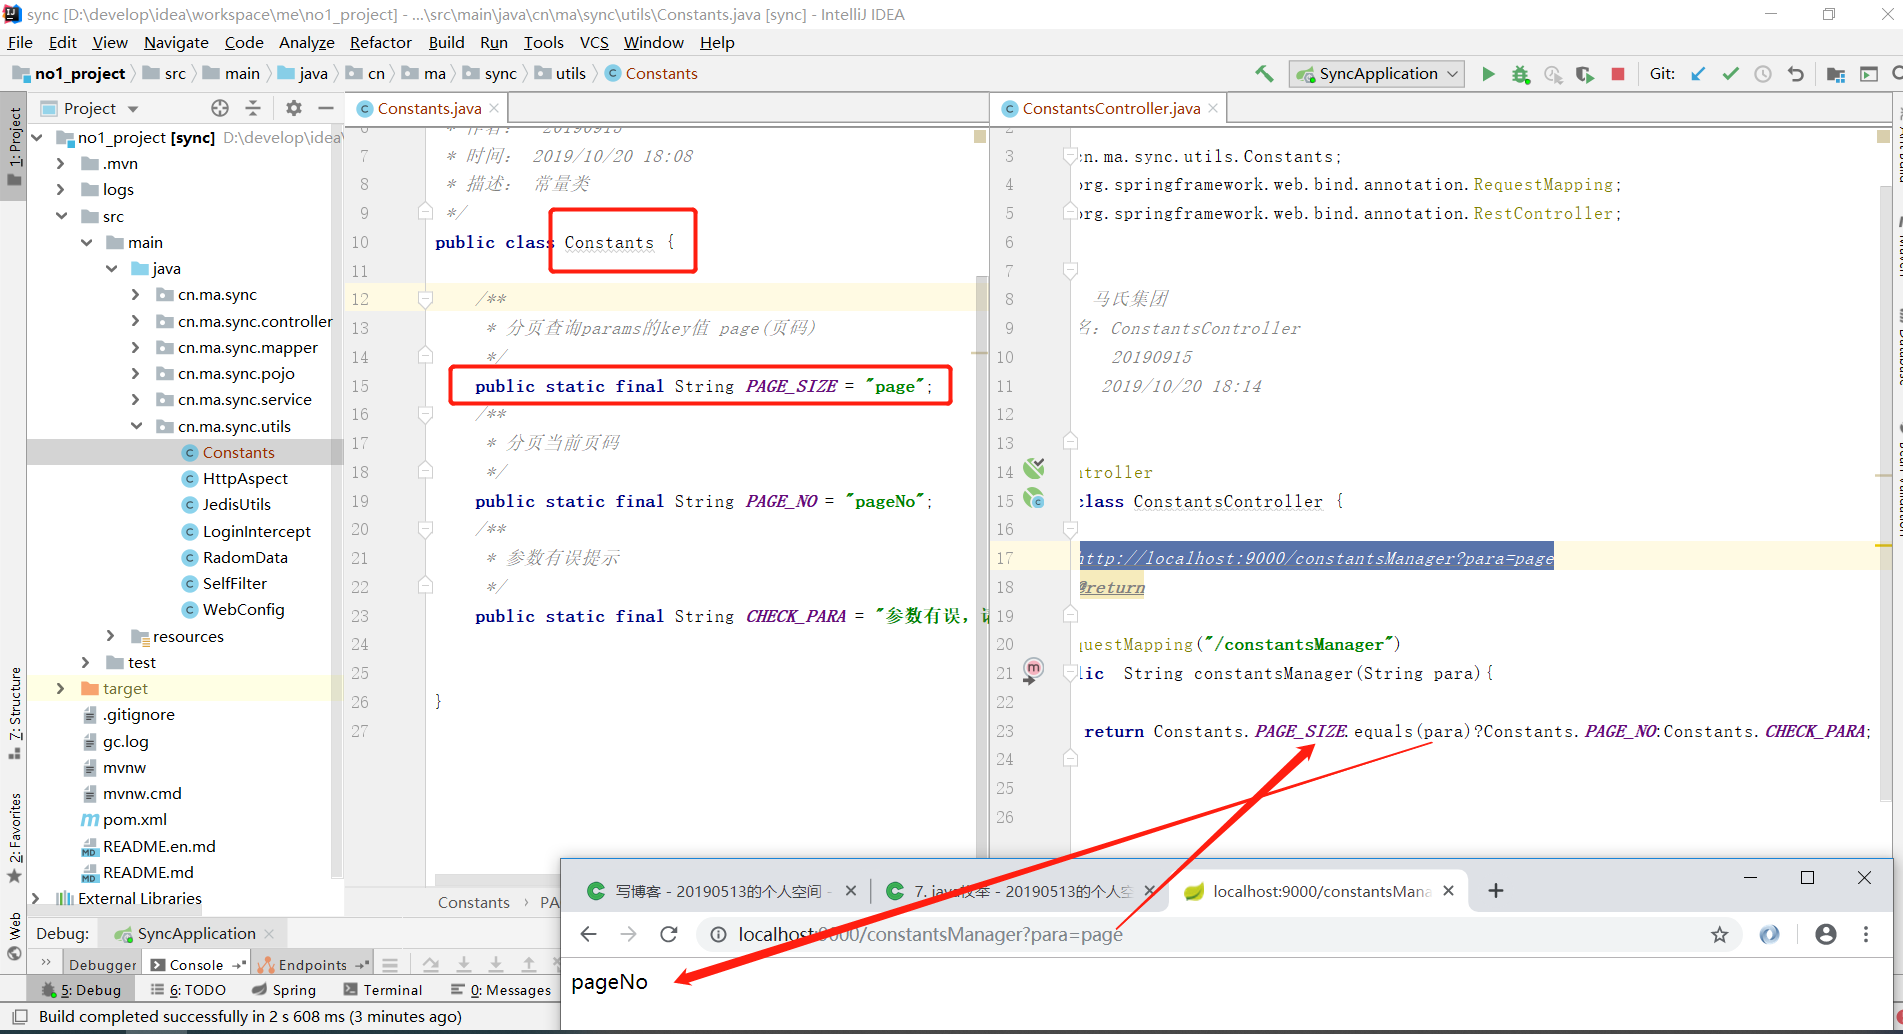Screen dimensions: 1903x1034
Task: Collapse the src folder
Action: tap(61, 216)
